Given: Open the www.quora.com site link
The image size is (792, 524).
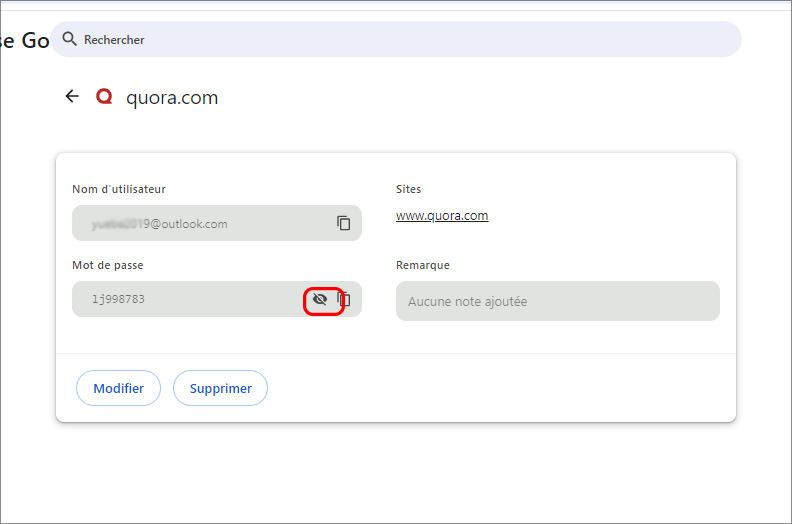Looking at the screenshot, I should [x=442, y=215].
